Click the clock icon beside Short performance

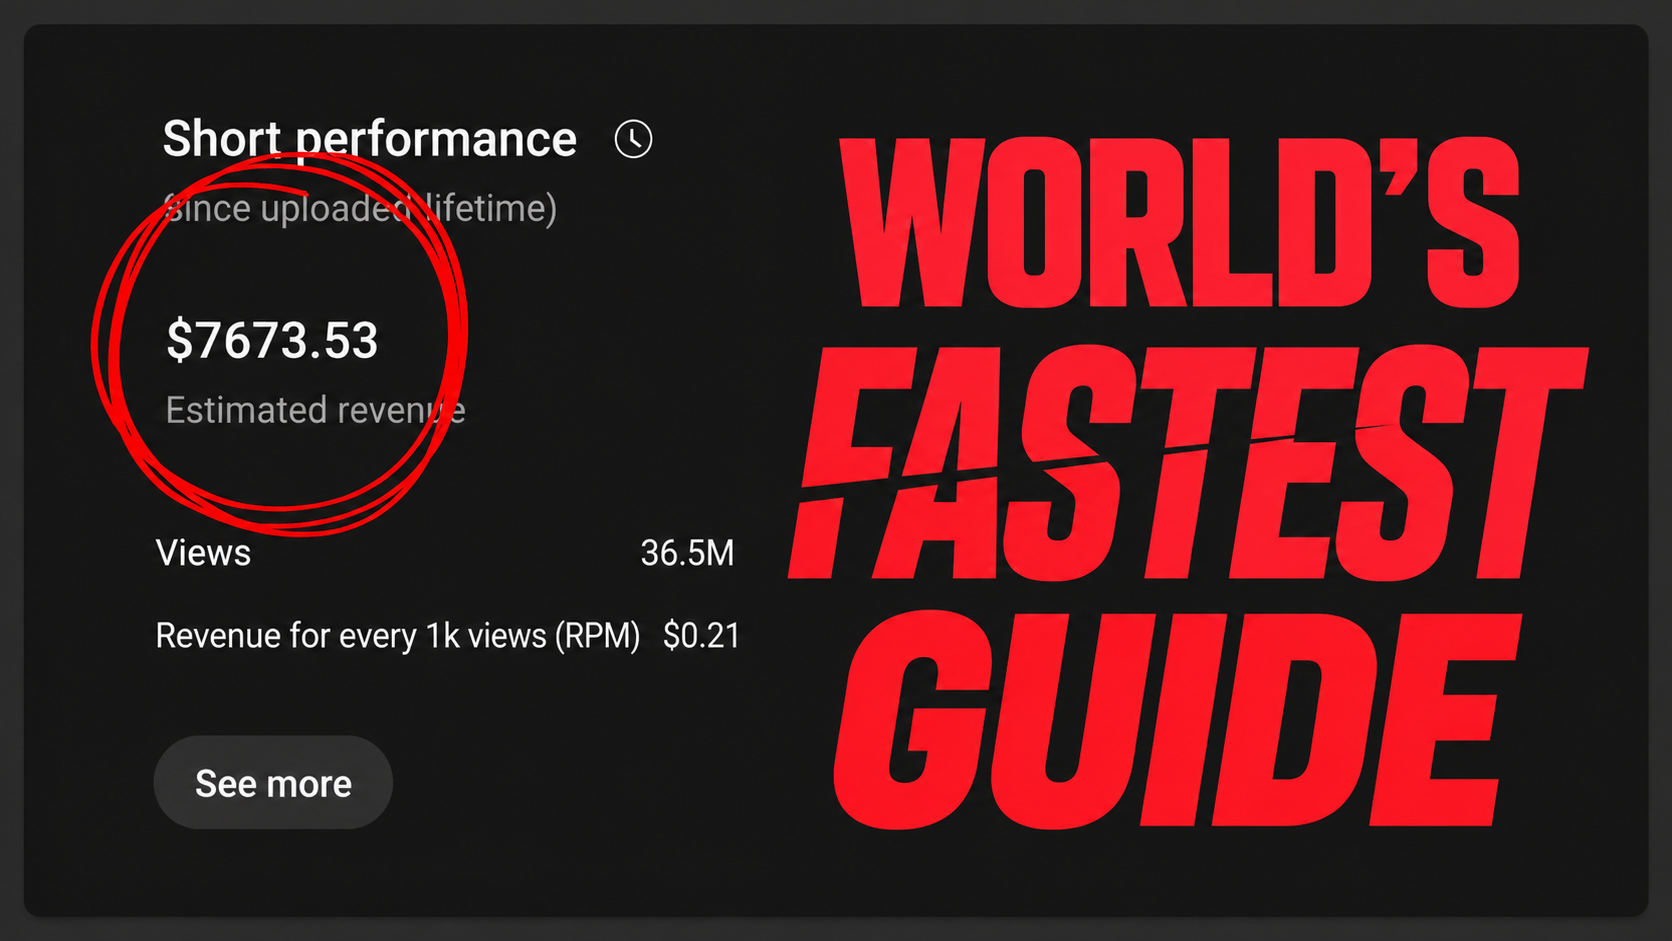(633, 139)
